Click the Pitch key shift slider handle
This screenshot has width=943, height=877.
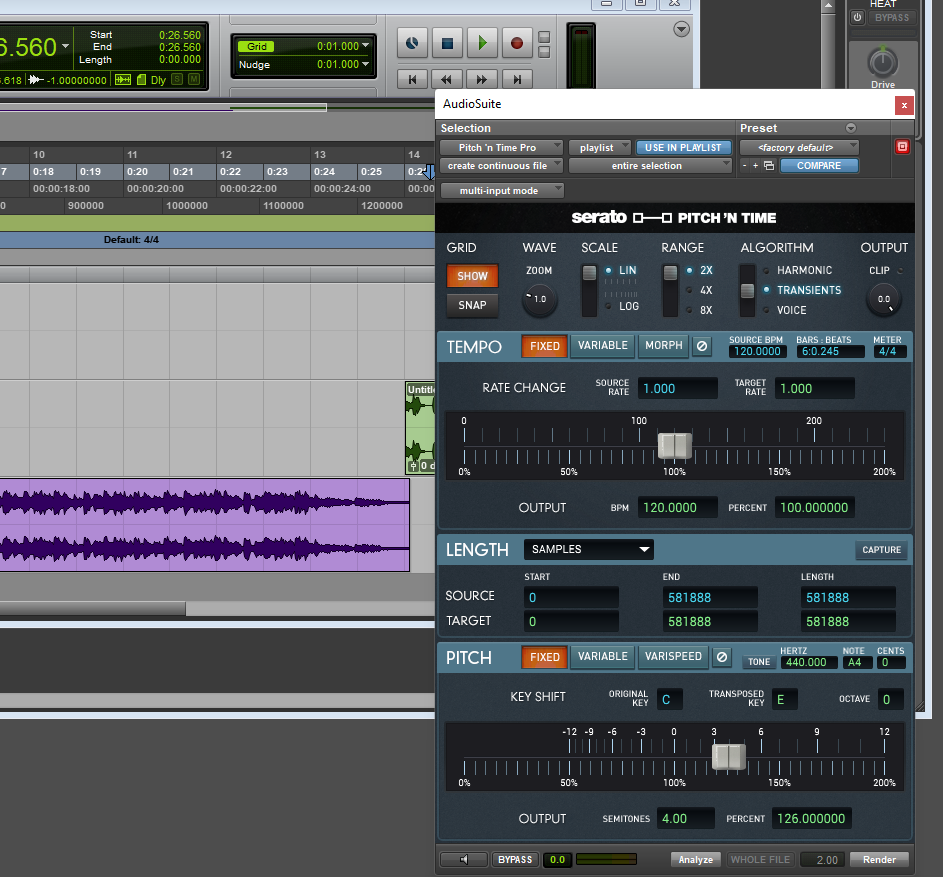728,757
